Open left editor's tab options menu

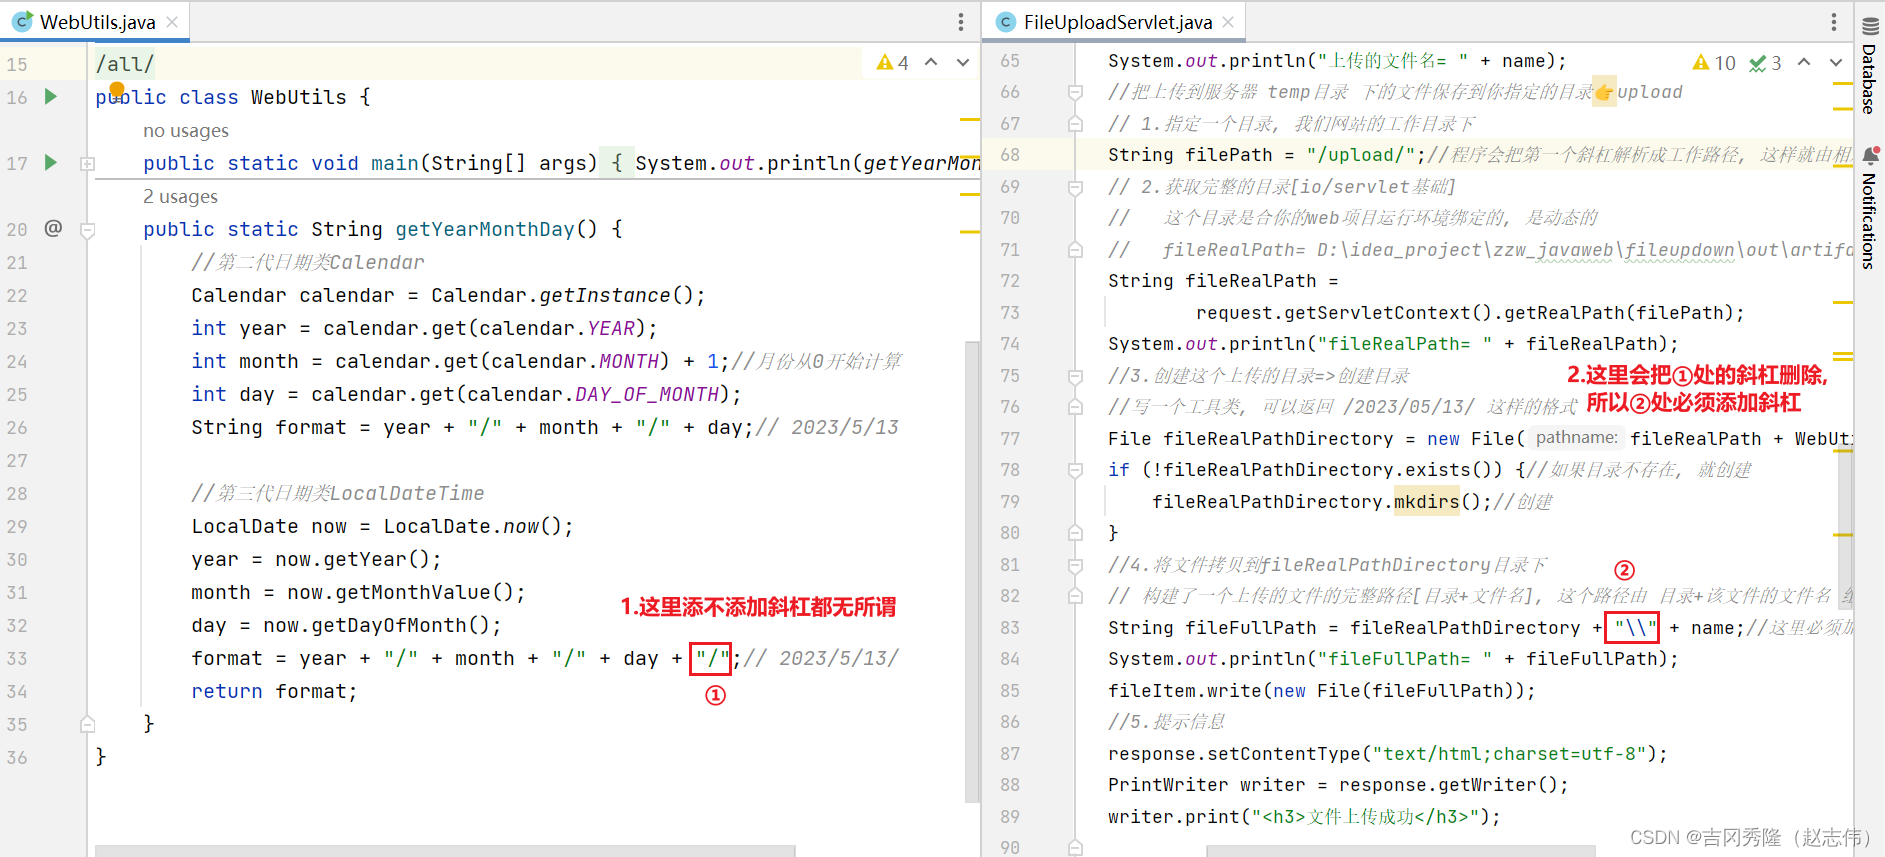(961, 22)
